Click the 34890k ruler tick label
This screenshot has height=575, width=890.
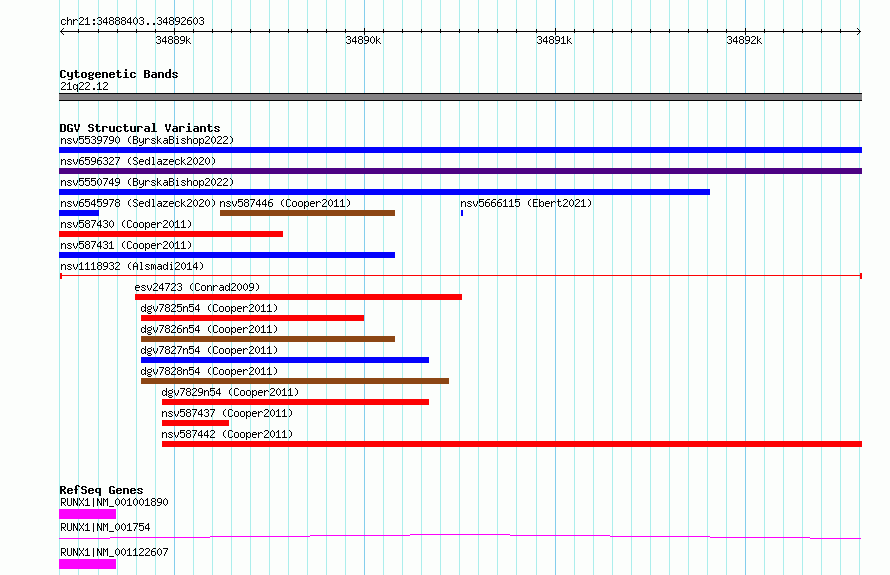363,40
